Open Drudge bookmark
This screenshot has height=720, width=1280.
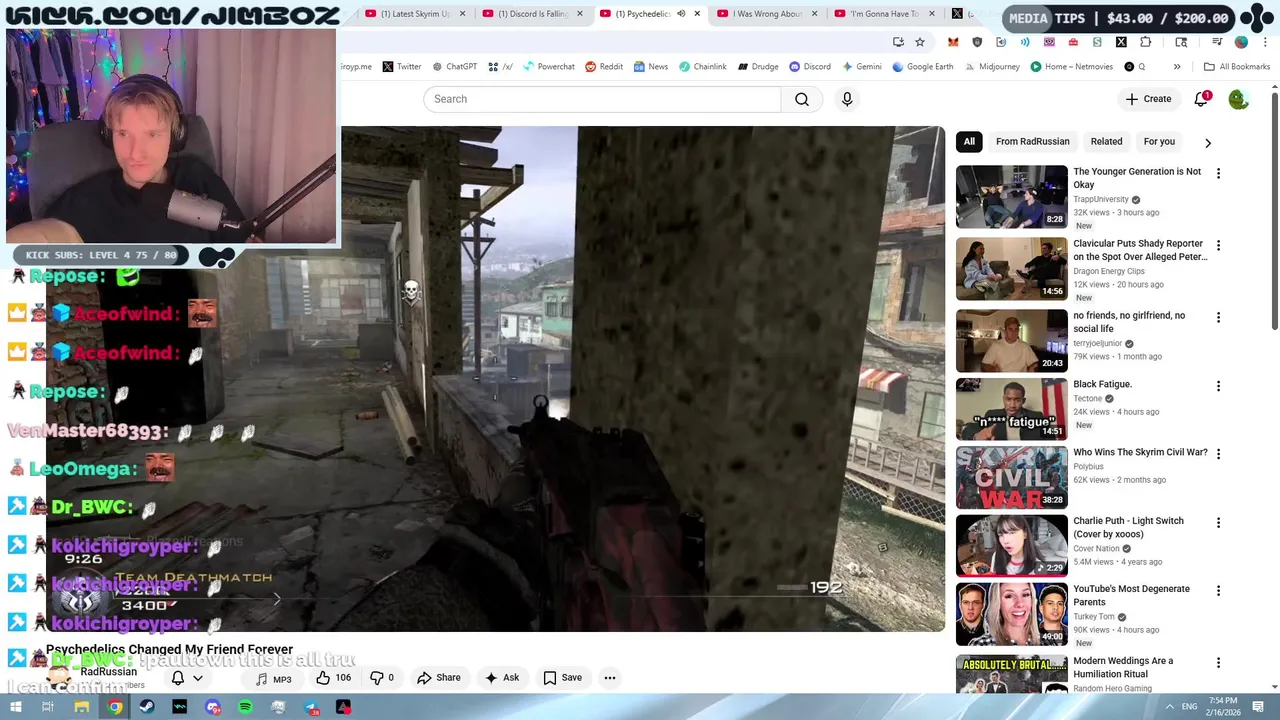(758, 67)
